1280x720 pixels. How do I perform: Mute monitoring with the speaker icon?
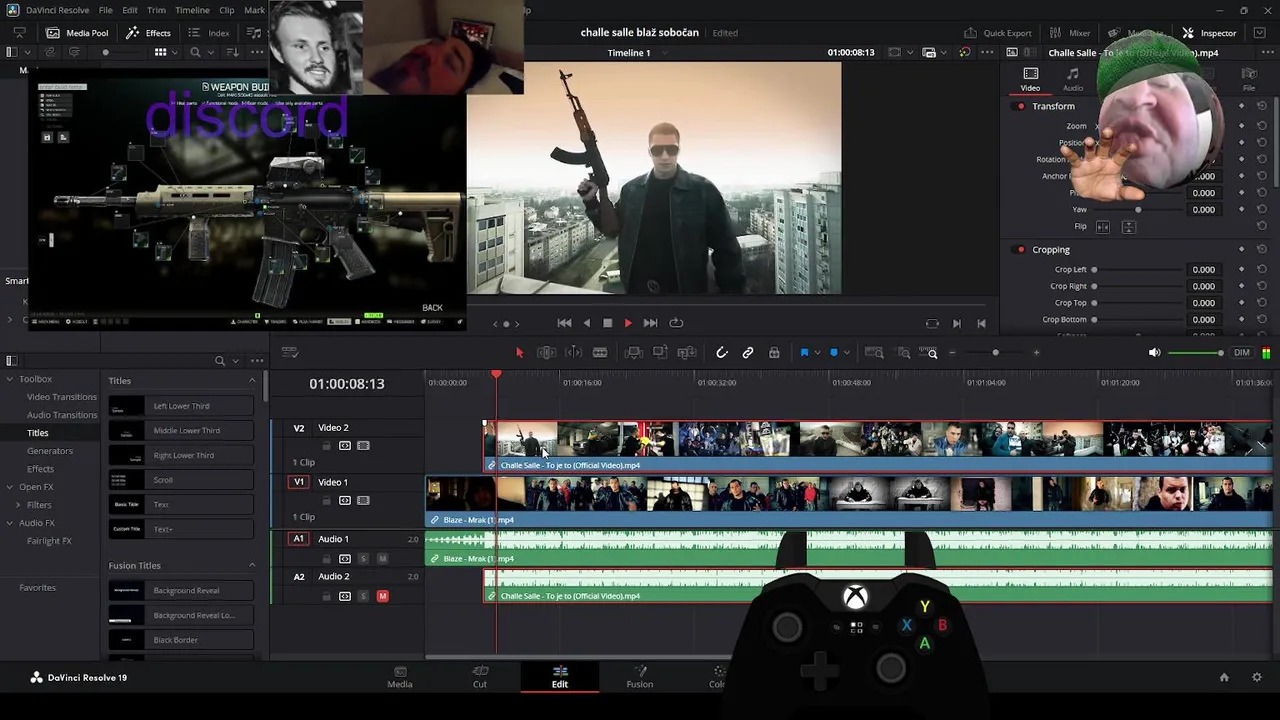1154,353
